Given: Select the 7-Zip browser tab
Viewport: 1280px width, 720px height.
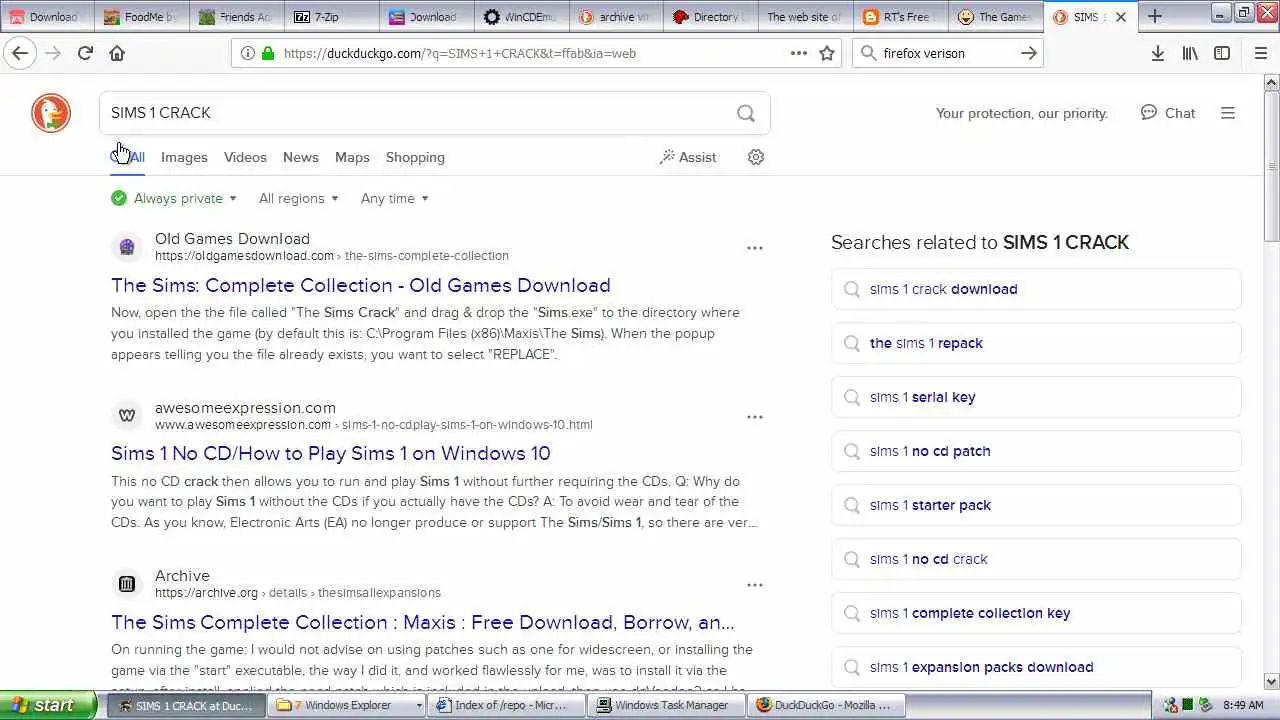Looking at the screenshot, I should pos(331,16).
